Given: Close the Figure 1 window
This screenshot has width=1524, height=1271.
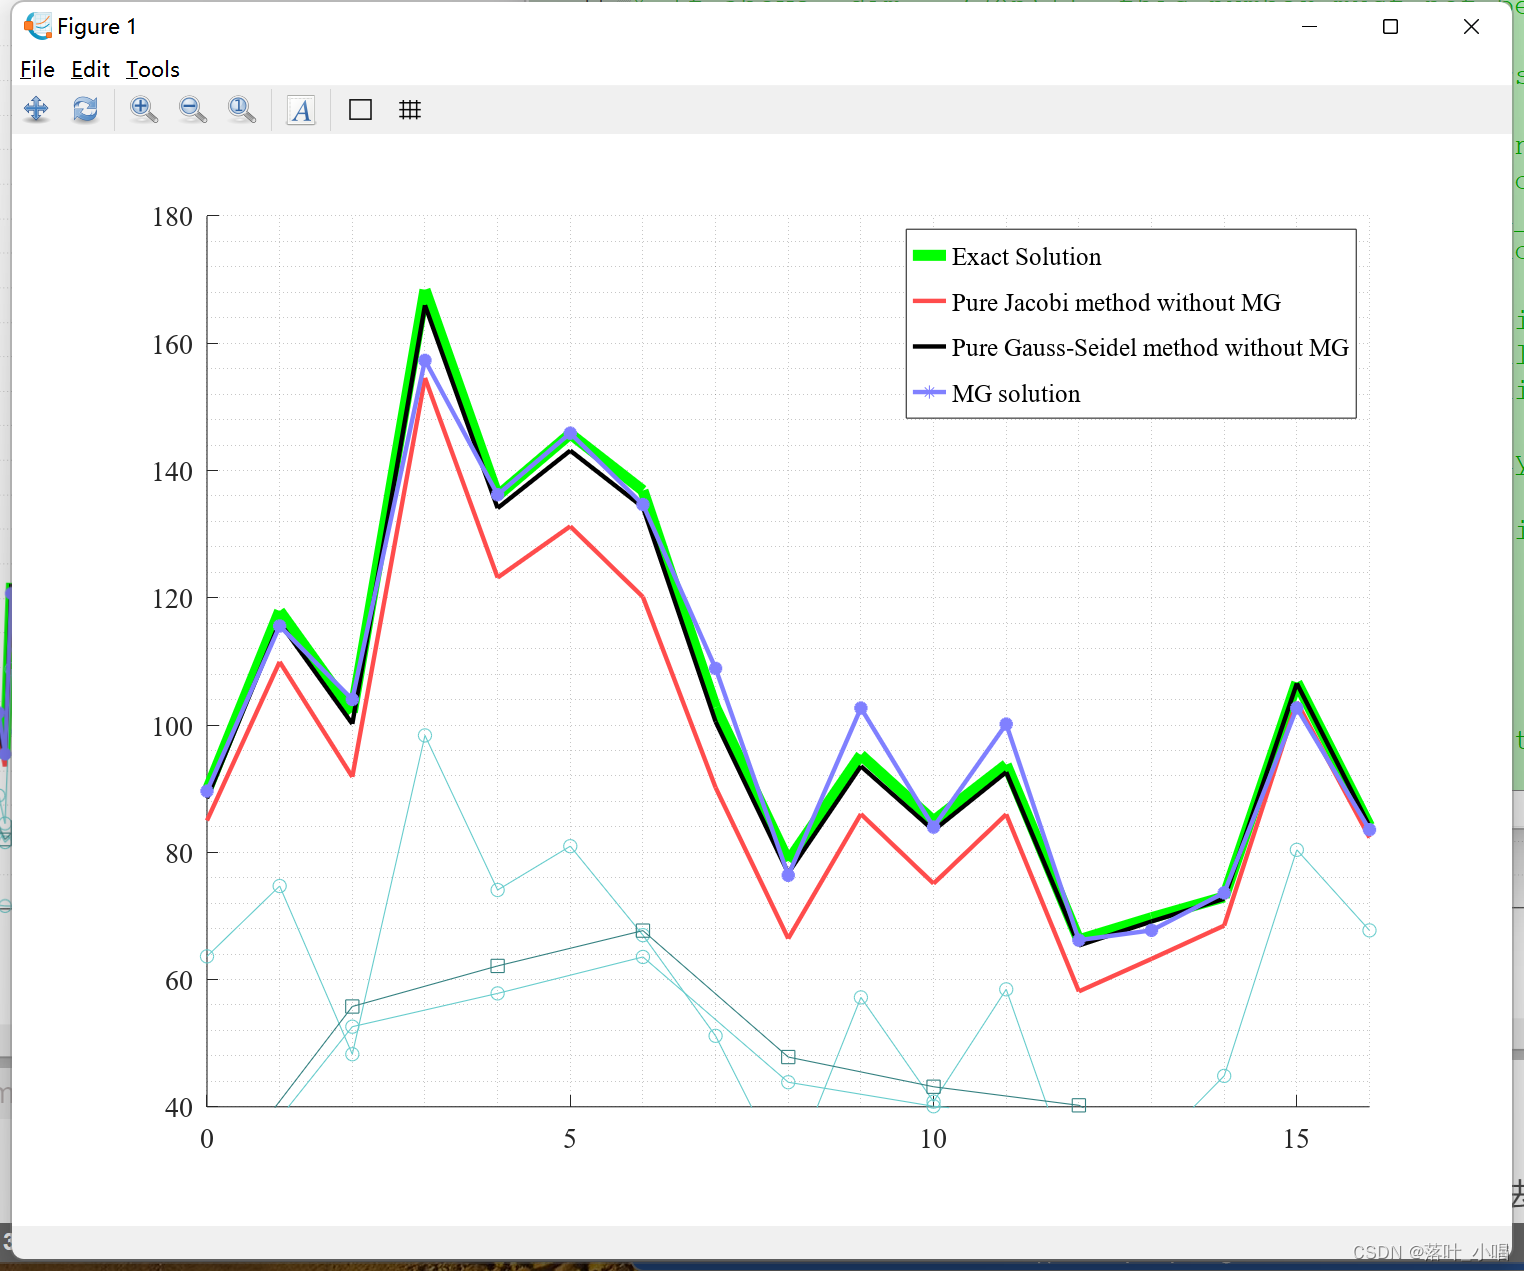Looking at the screenshot, I should pos(1471,27).
